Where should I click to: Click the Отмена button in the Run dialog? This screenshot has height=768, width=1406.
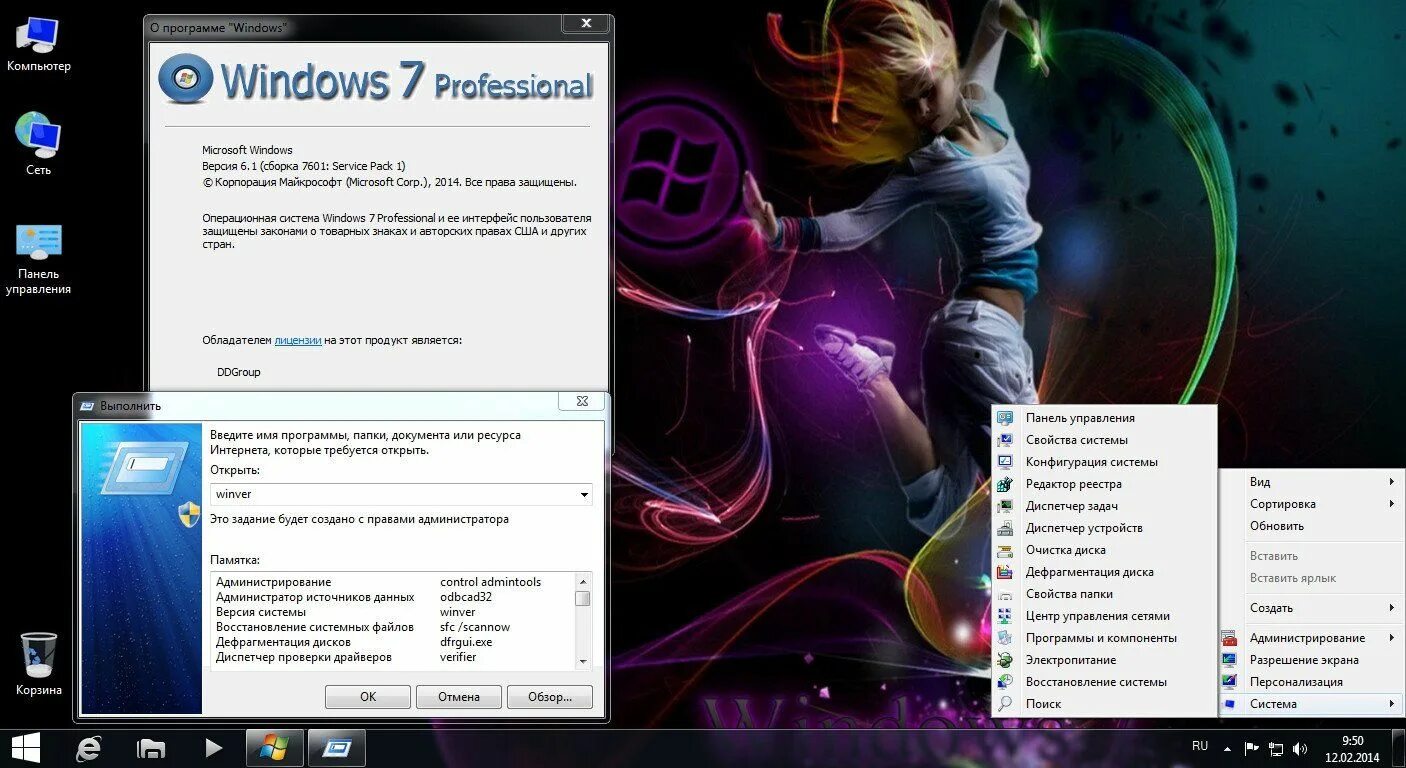[459, 697]
